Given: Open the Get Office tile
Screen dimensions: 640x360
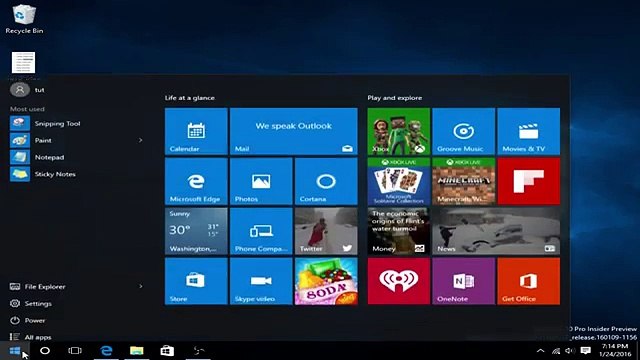Looking at the screenshot, I should click(529, 281).
